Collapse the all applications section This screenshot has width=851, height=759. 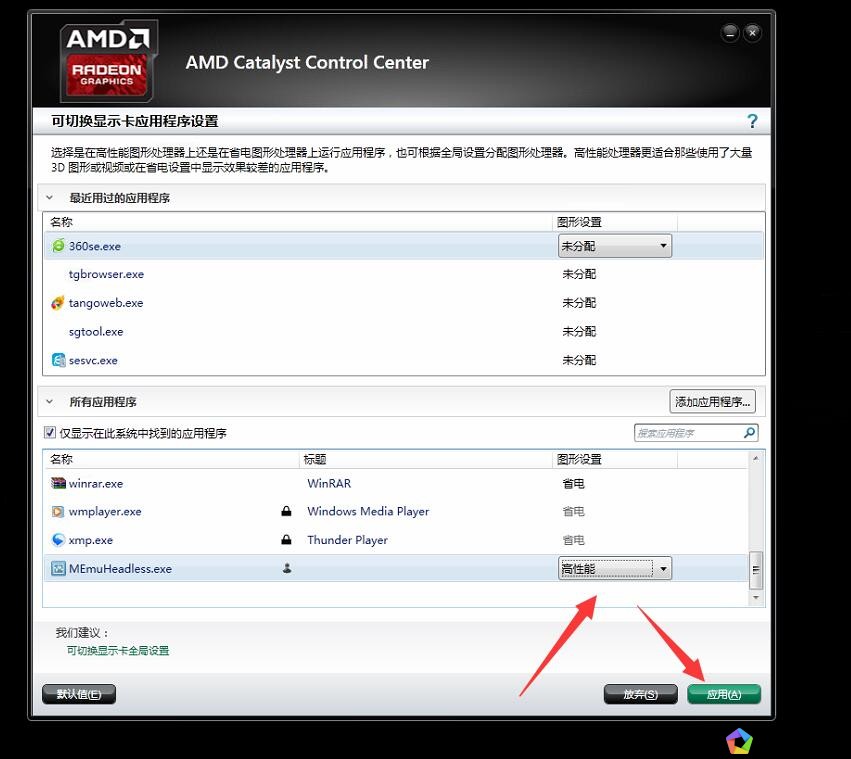coord(50,402)
